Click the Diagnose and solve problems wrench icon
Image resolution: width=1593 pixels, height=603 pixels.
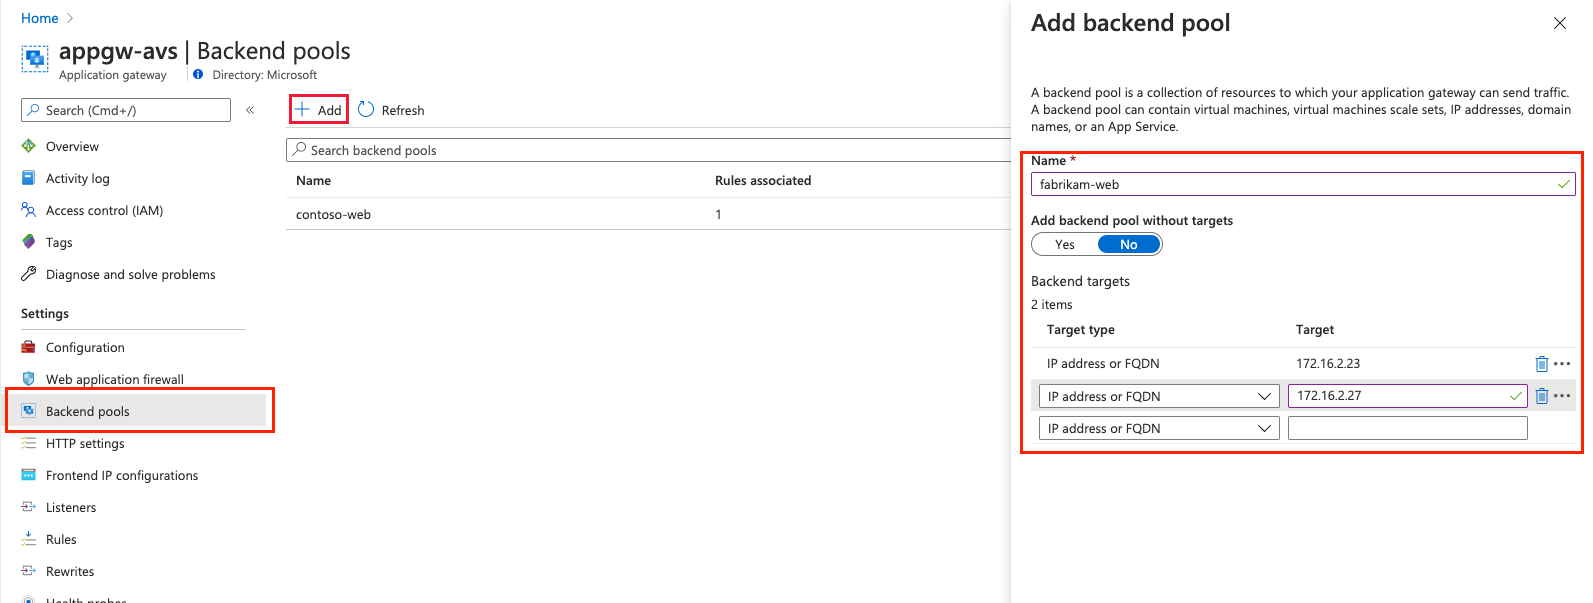29,274
